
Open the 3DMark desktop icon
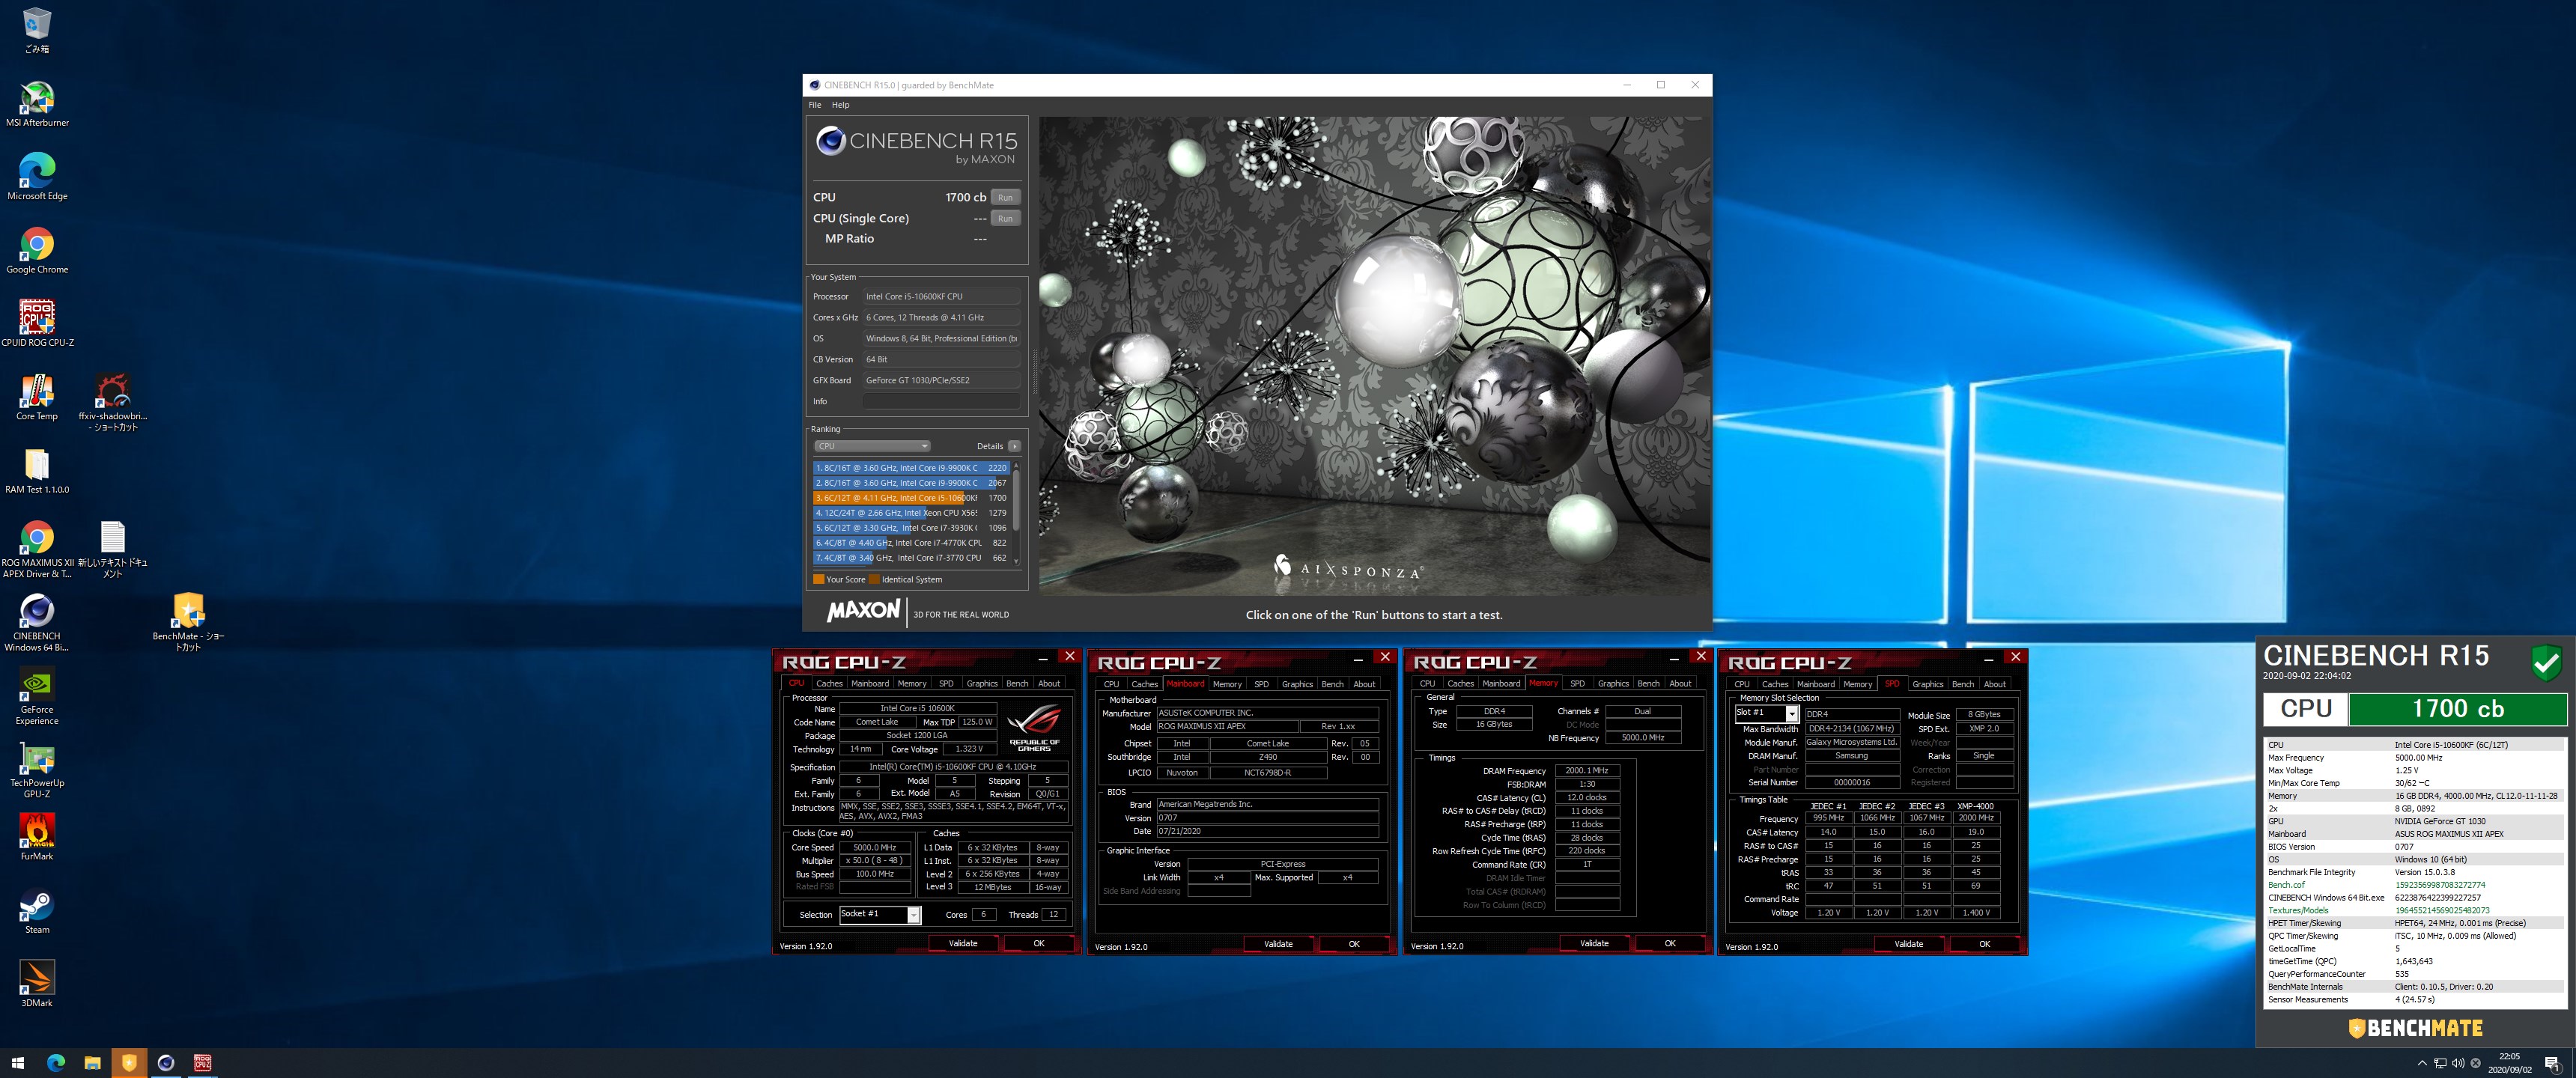point(37,983)
